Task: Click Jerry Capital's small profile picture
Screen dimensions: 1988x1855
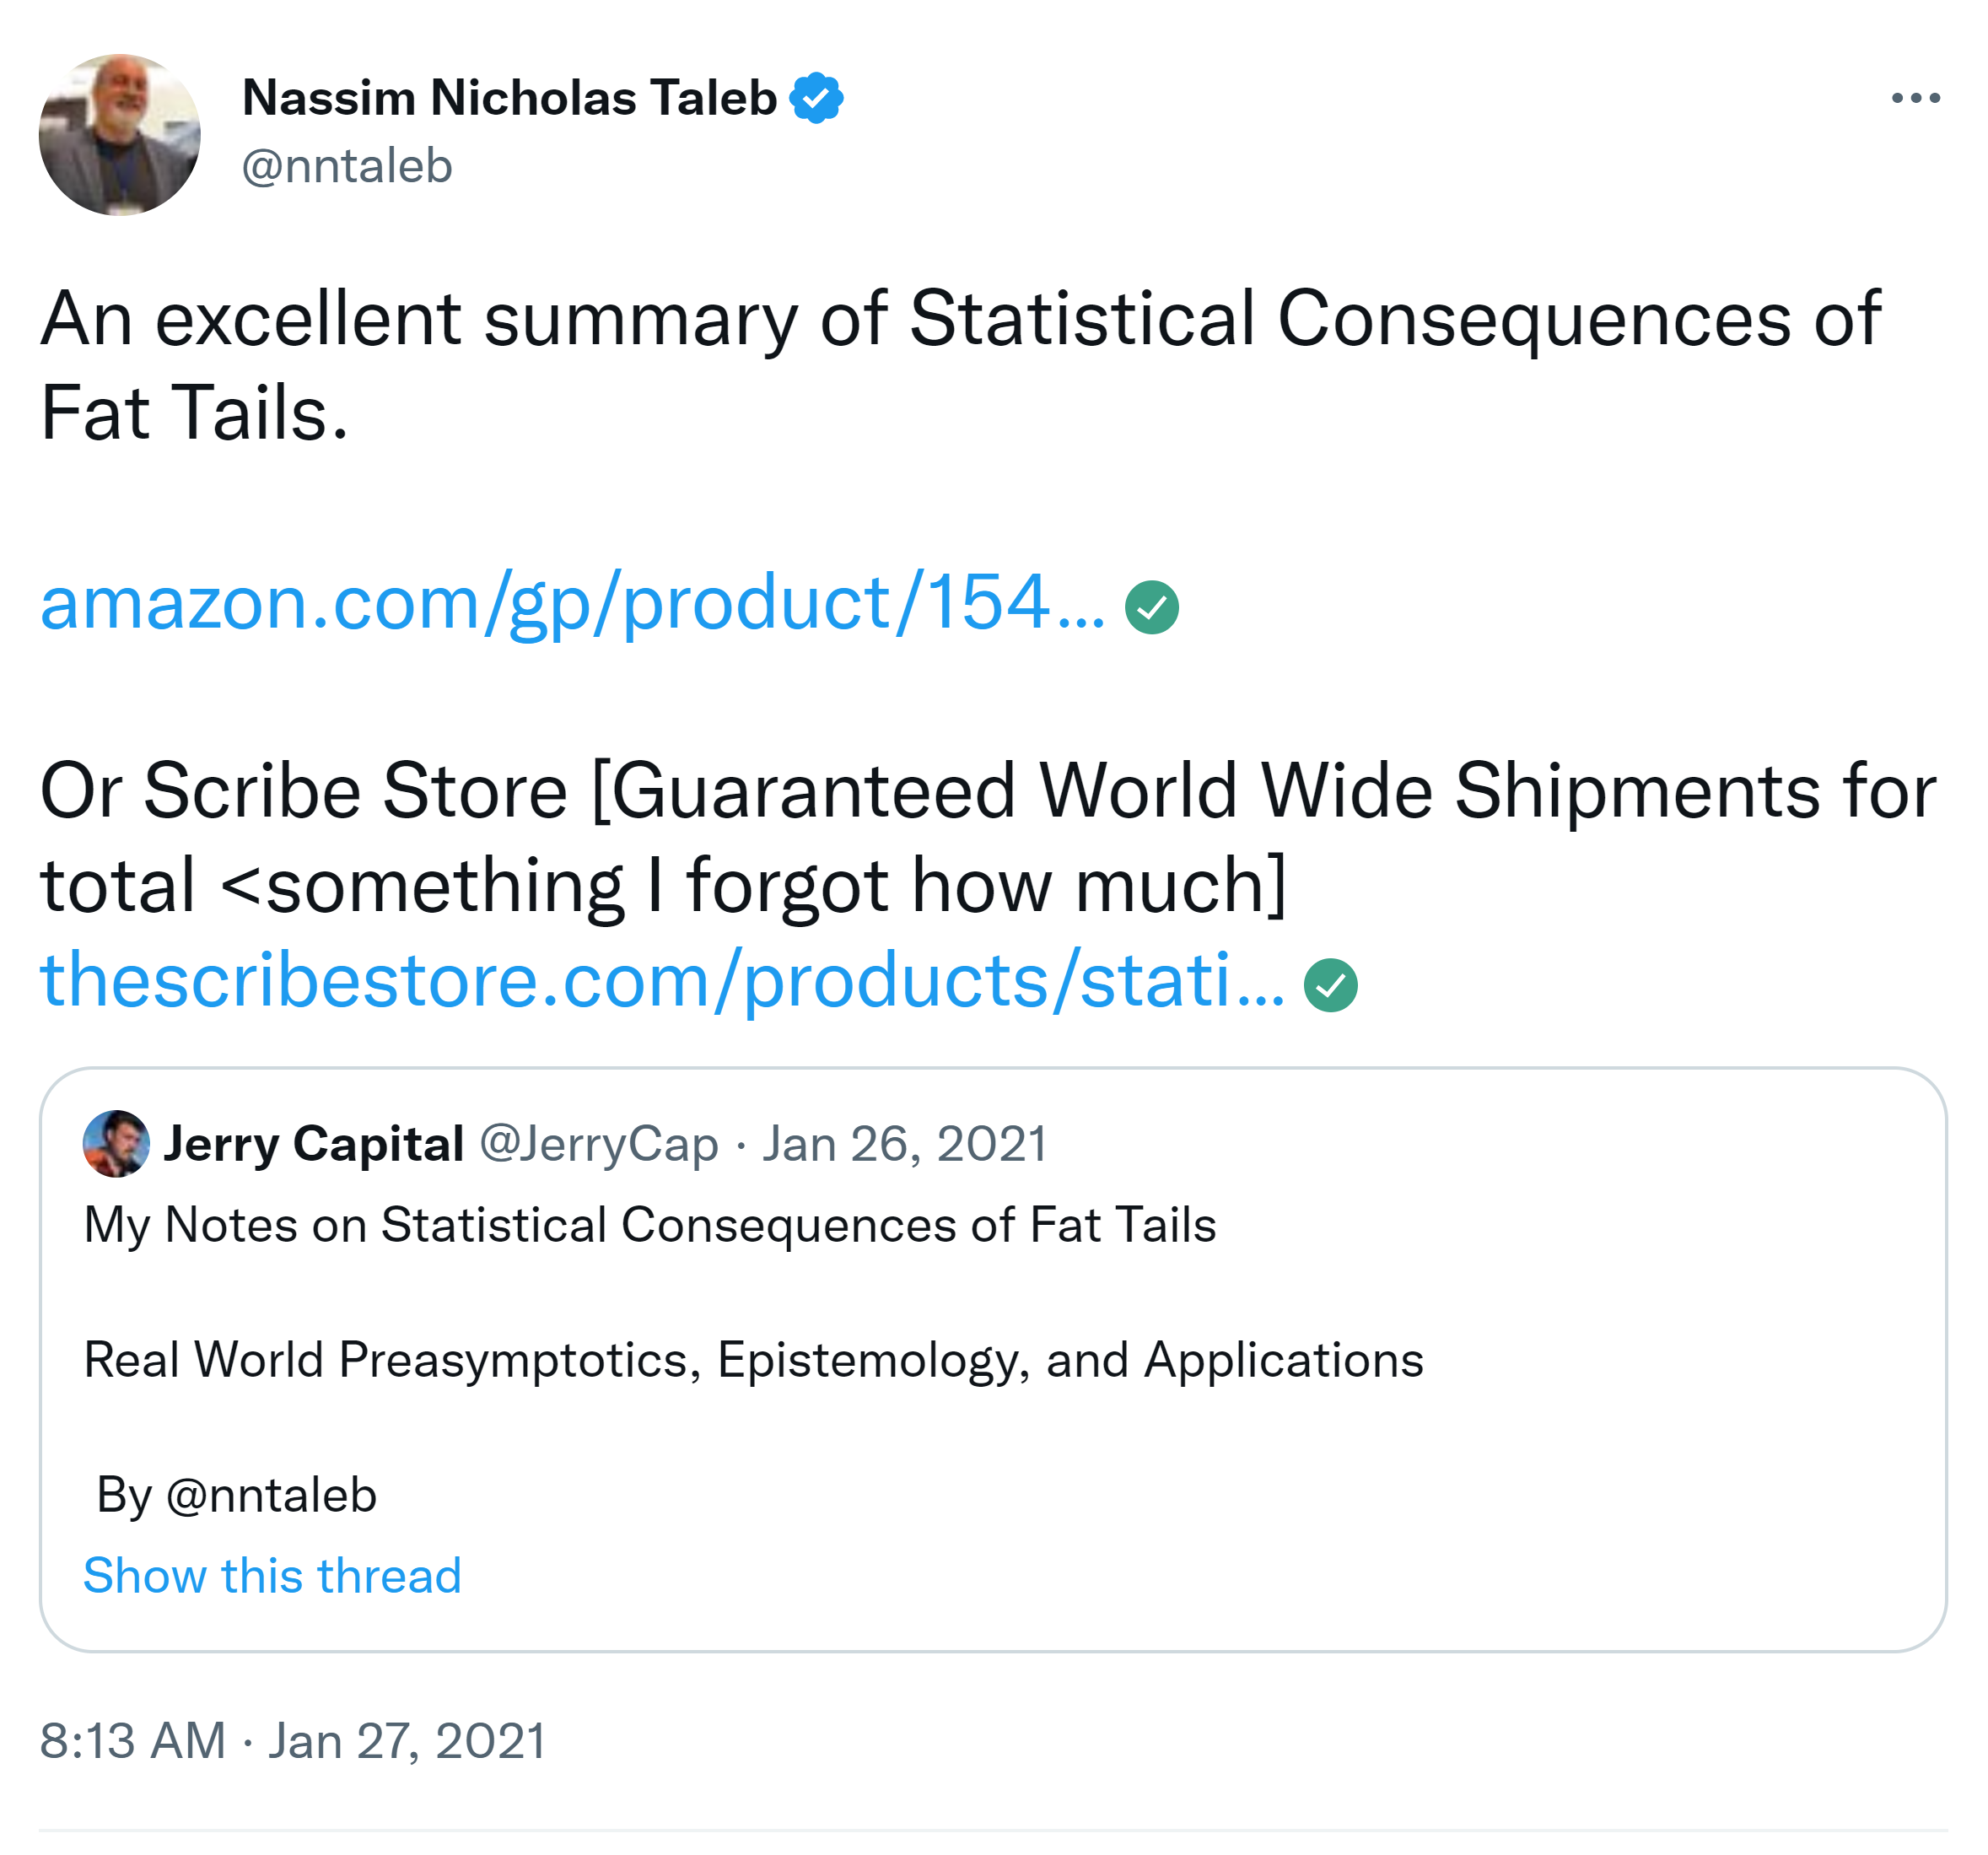Action: coord(116,1143)
